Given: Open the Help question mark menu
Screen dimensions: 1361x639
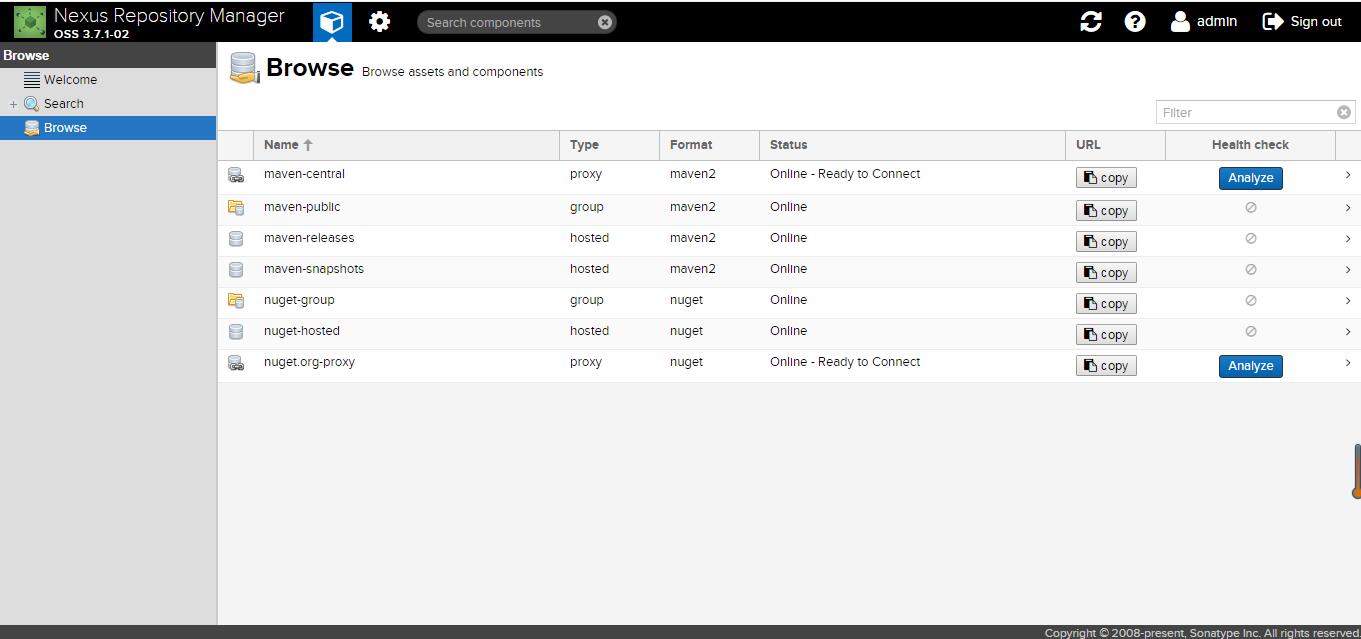Looking at the screenshot, I should (x=1135, y=21).
